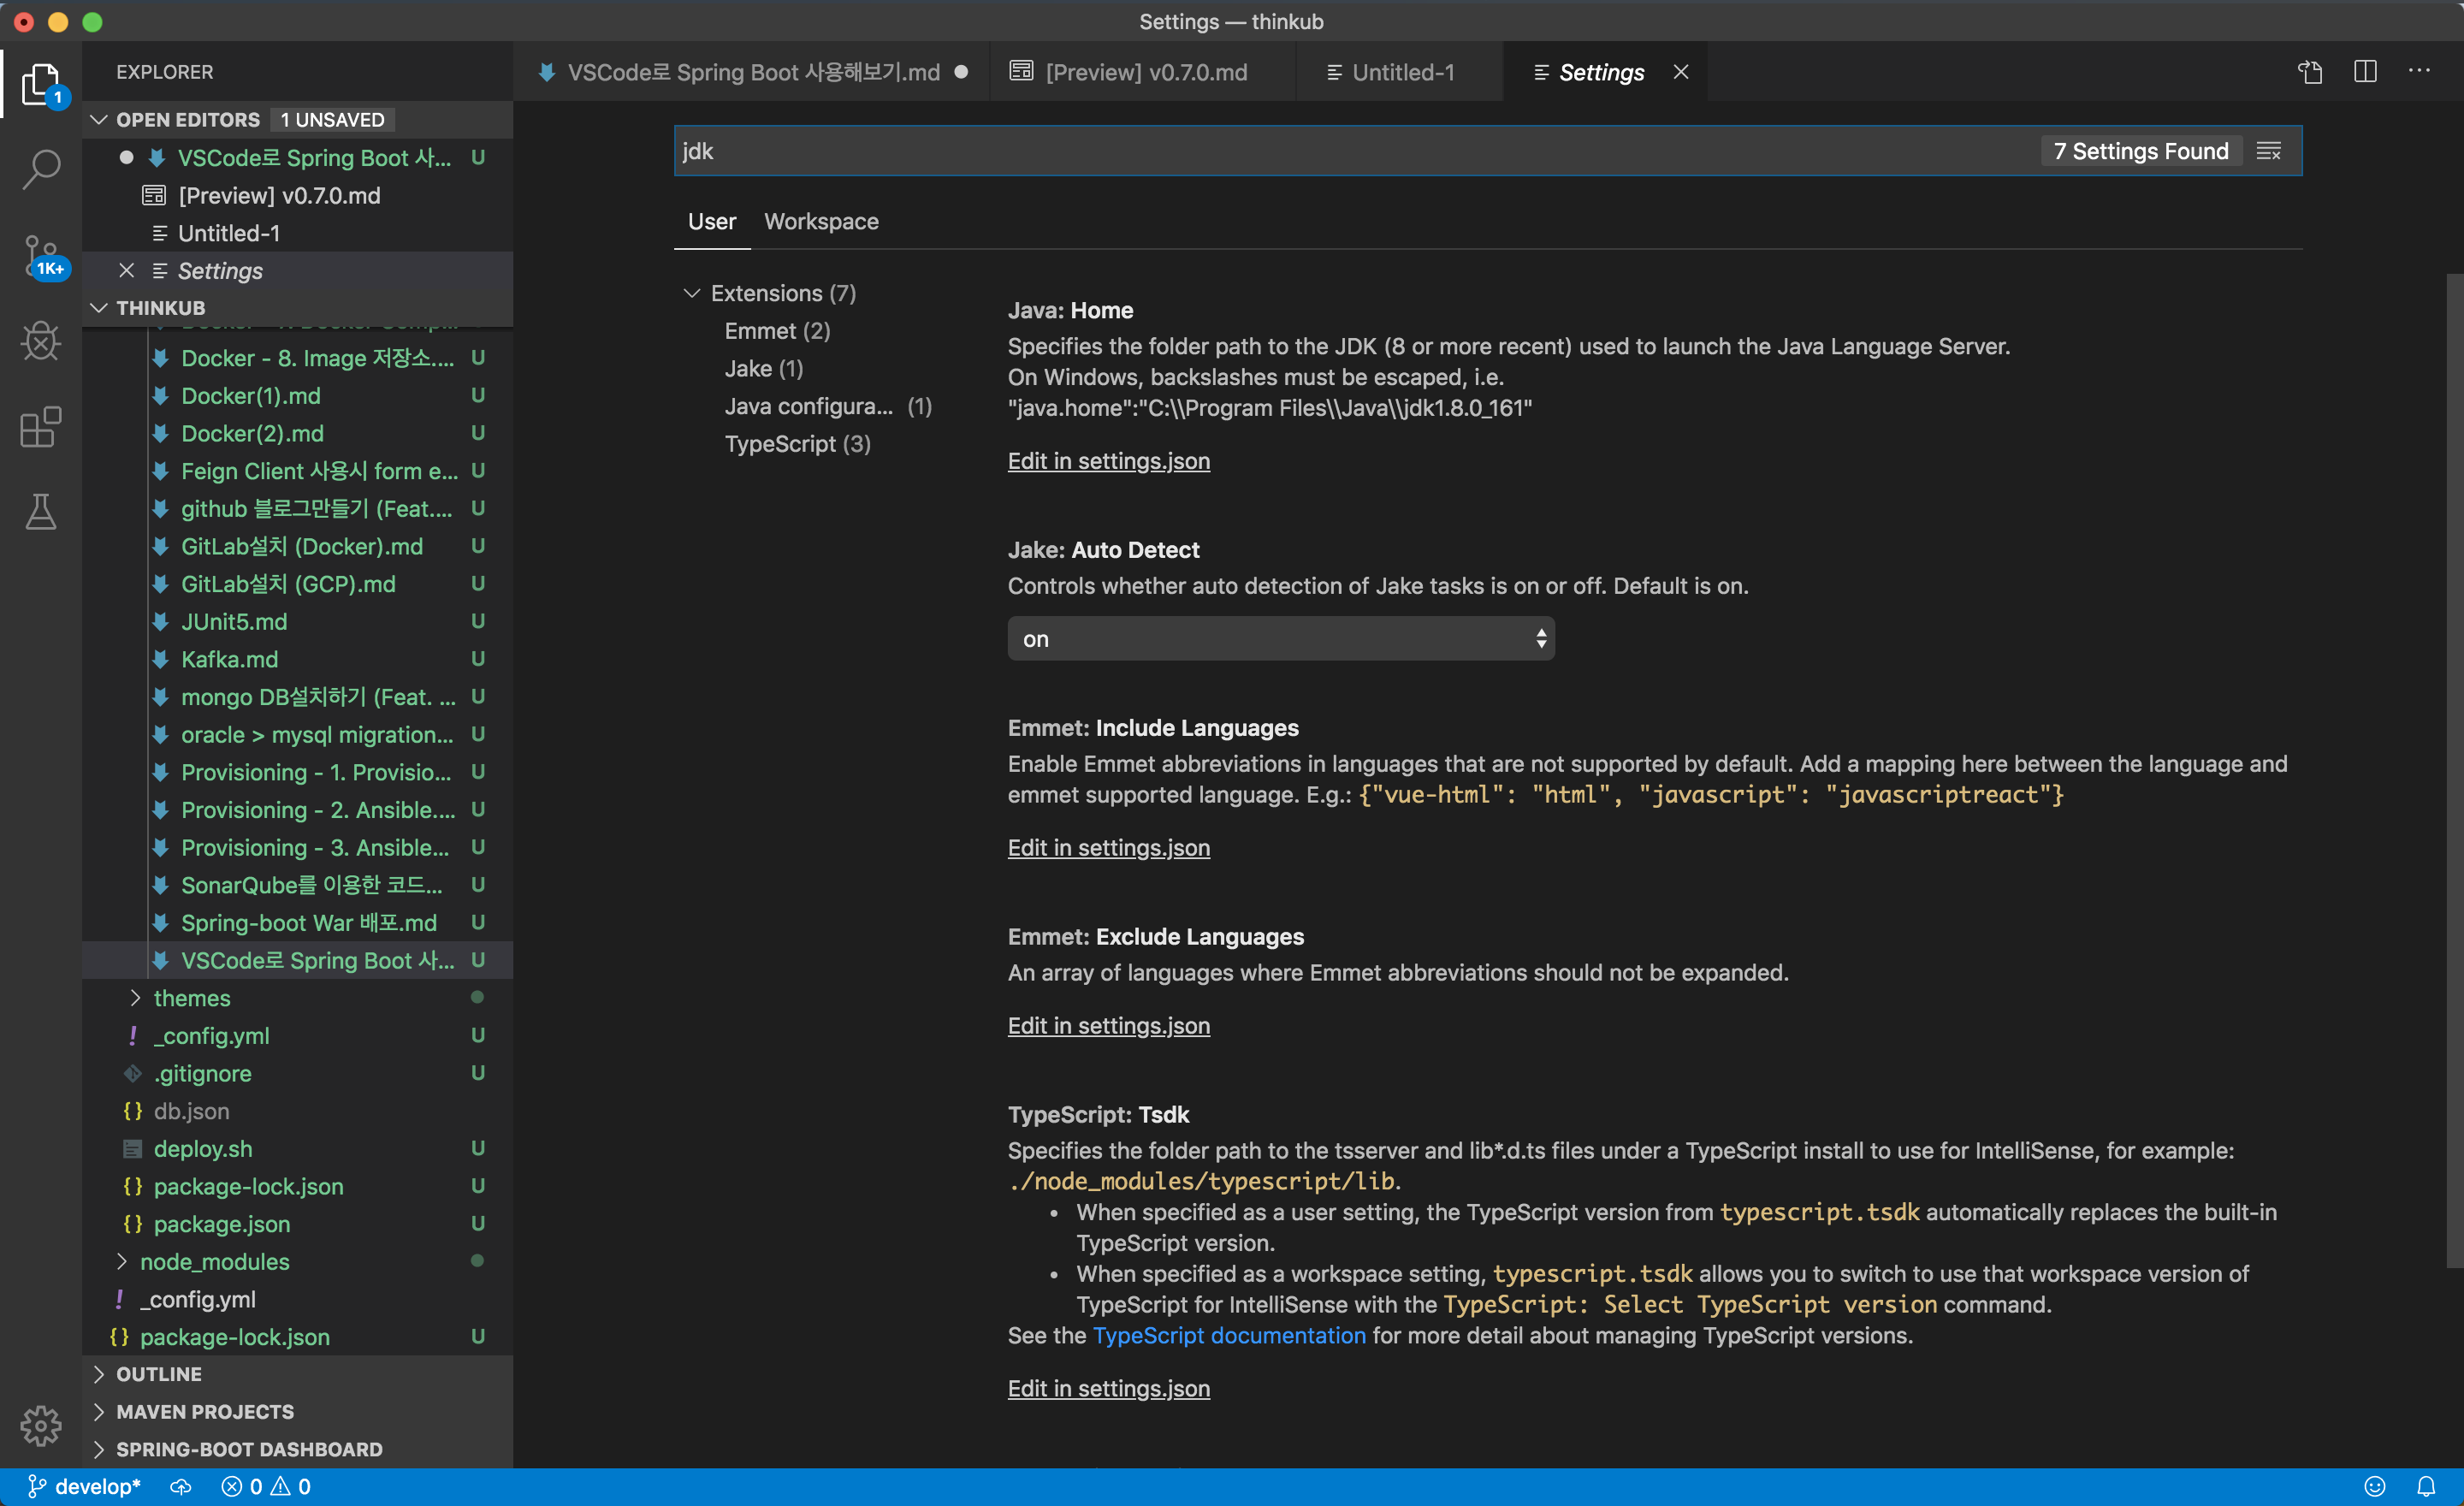
Task: Collapse the THINKUB folder section
Action: pos(99,308)
